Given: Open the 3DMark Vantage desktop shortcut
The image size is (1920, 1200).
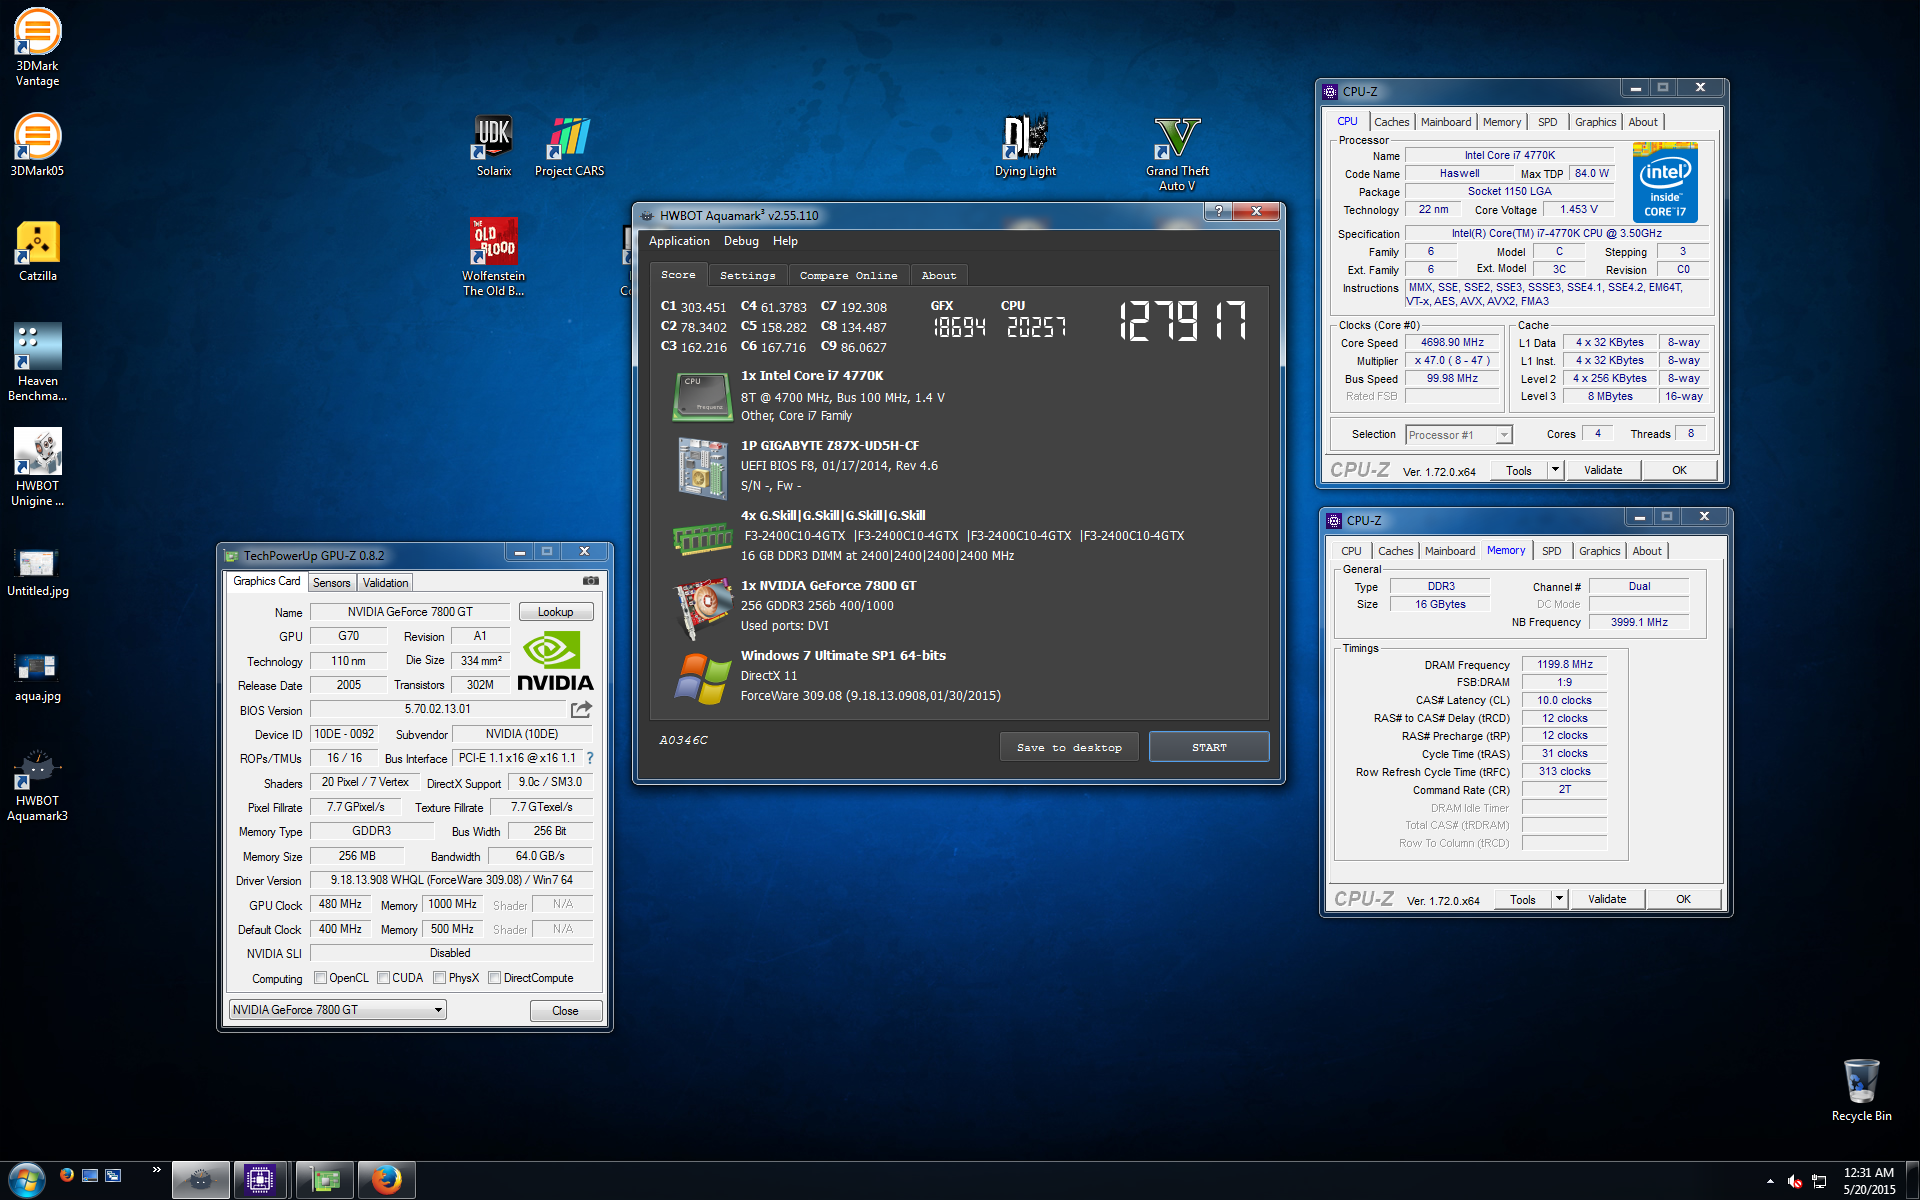Looking at the screenshot, I should pyautogui.click(x=37, y=47).
